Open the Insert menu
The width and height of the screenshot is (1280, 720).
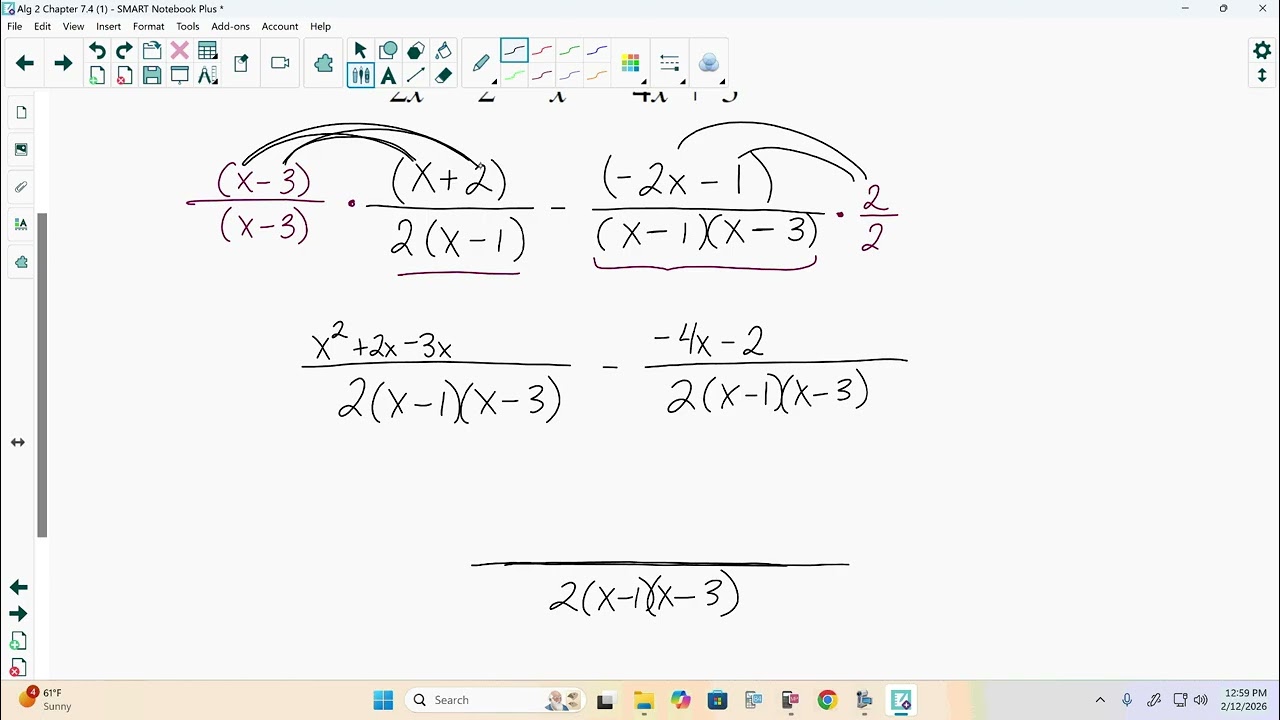coord(108,26)
